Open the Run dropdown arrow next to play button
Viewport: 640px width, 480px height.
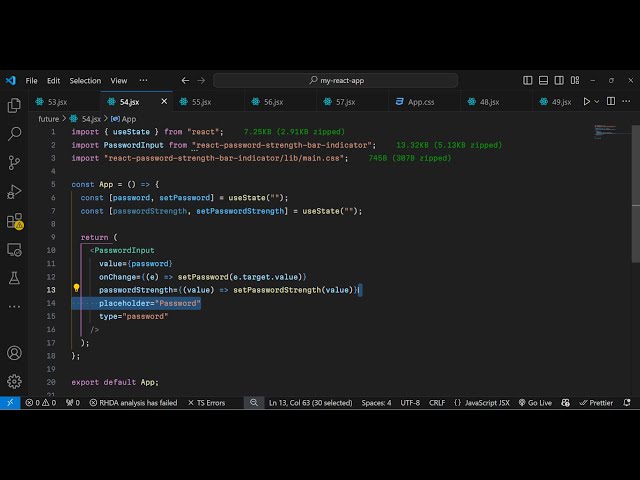coord(599,102)
